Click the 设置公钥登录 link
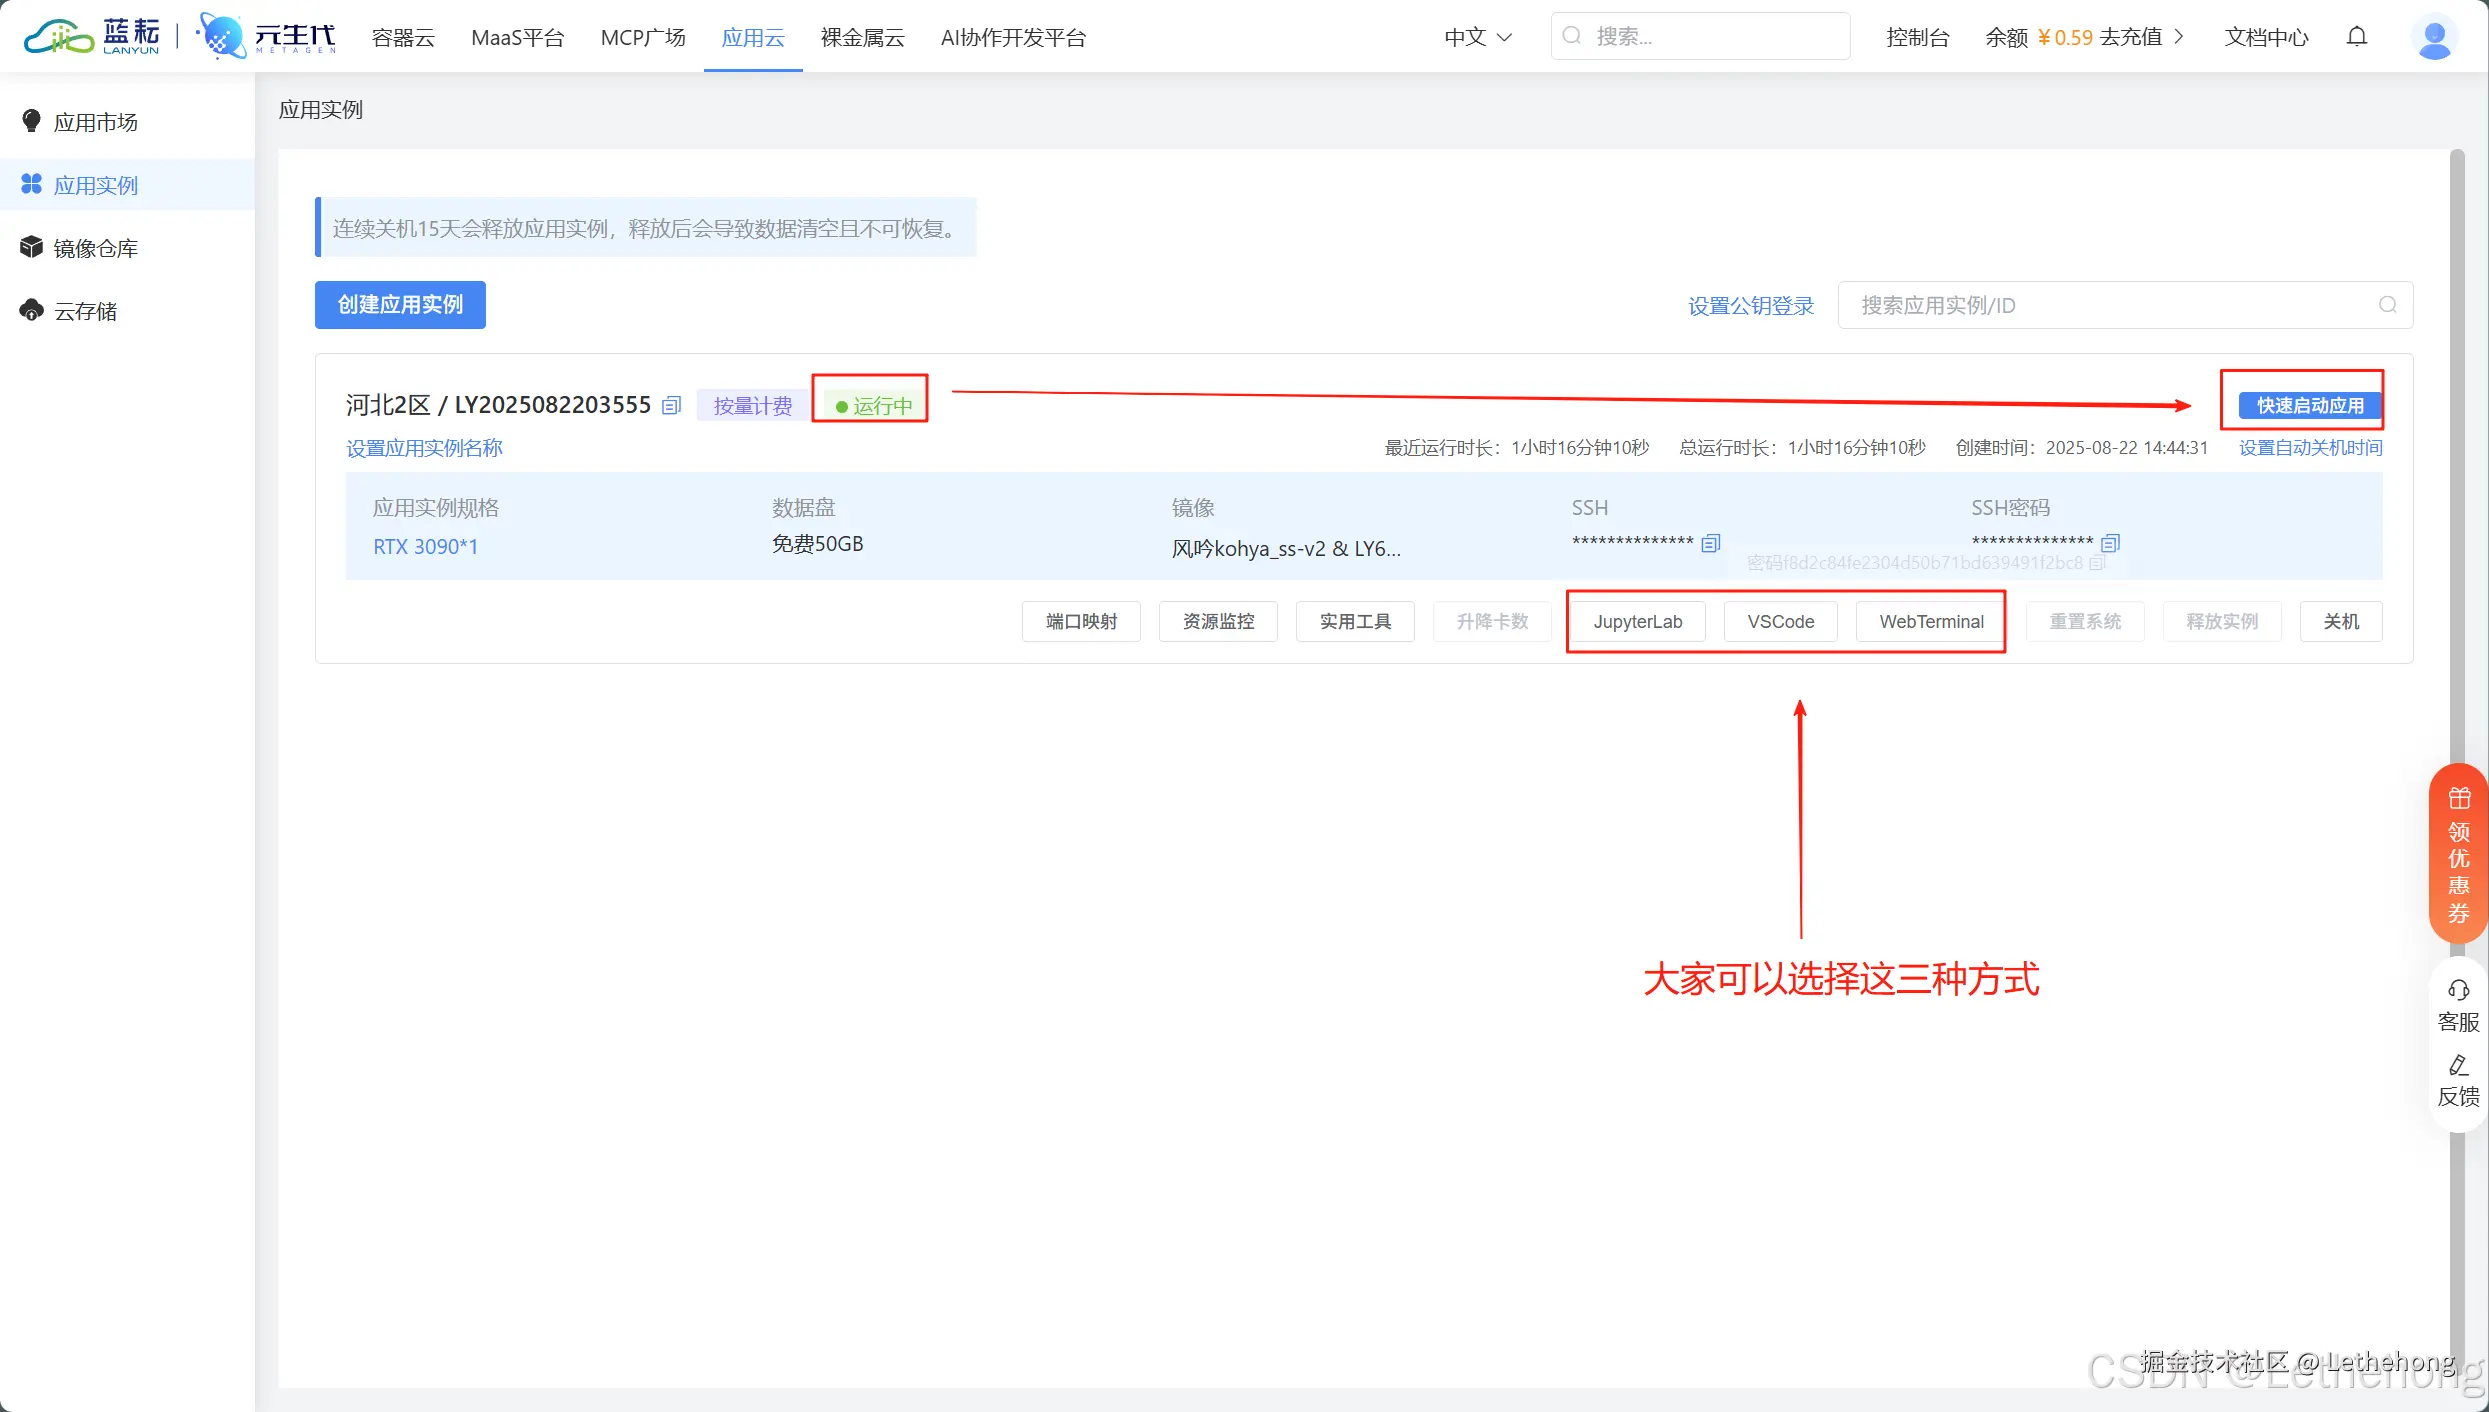 click(1749, 305)
